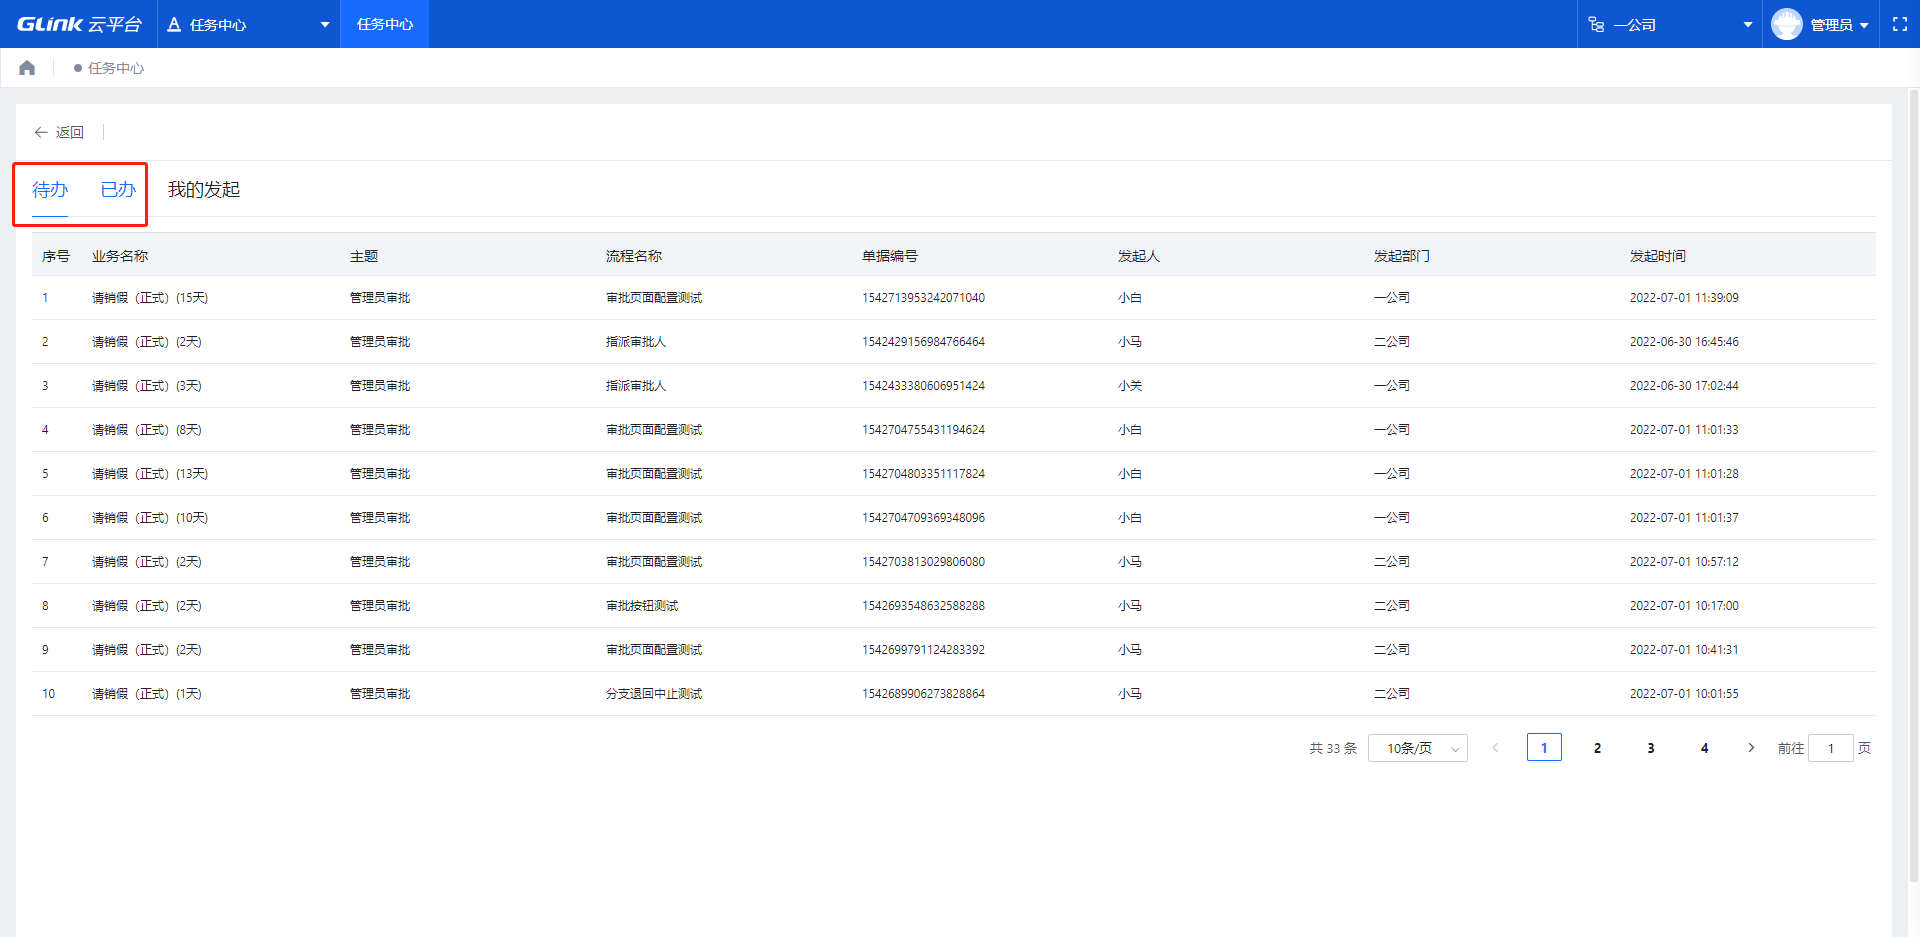Click the 共 33 条 total count
The image size is (1920, 937).
click(x=1333, y=748)
